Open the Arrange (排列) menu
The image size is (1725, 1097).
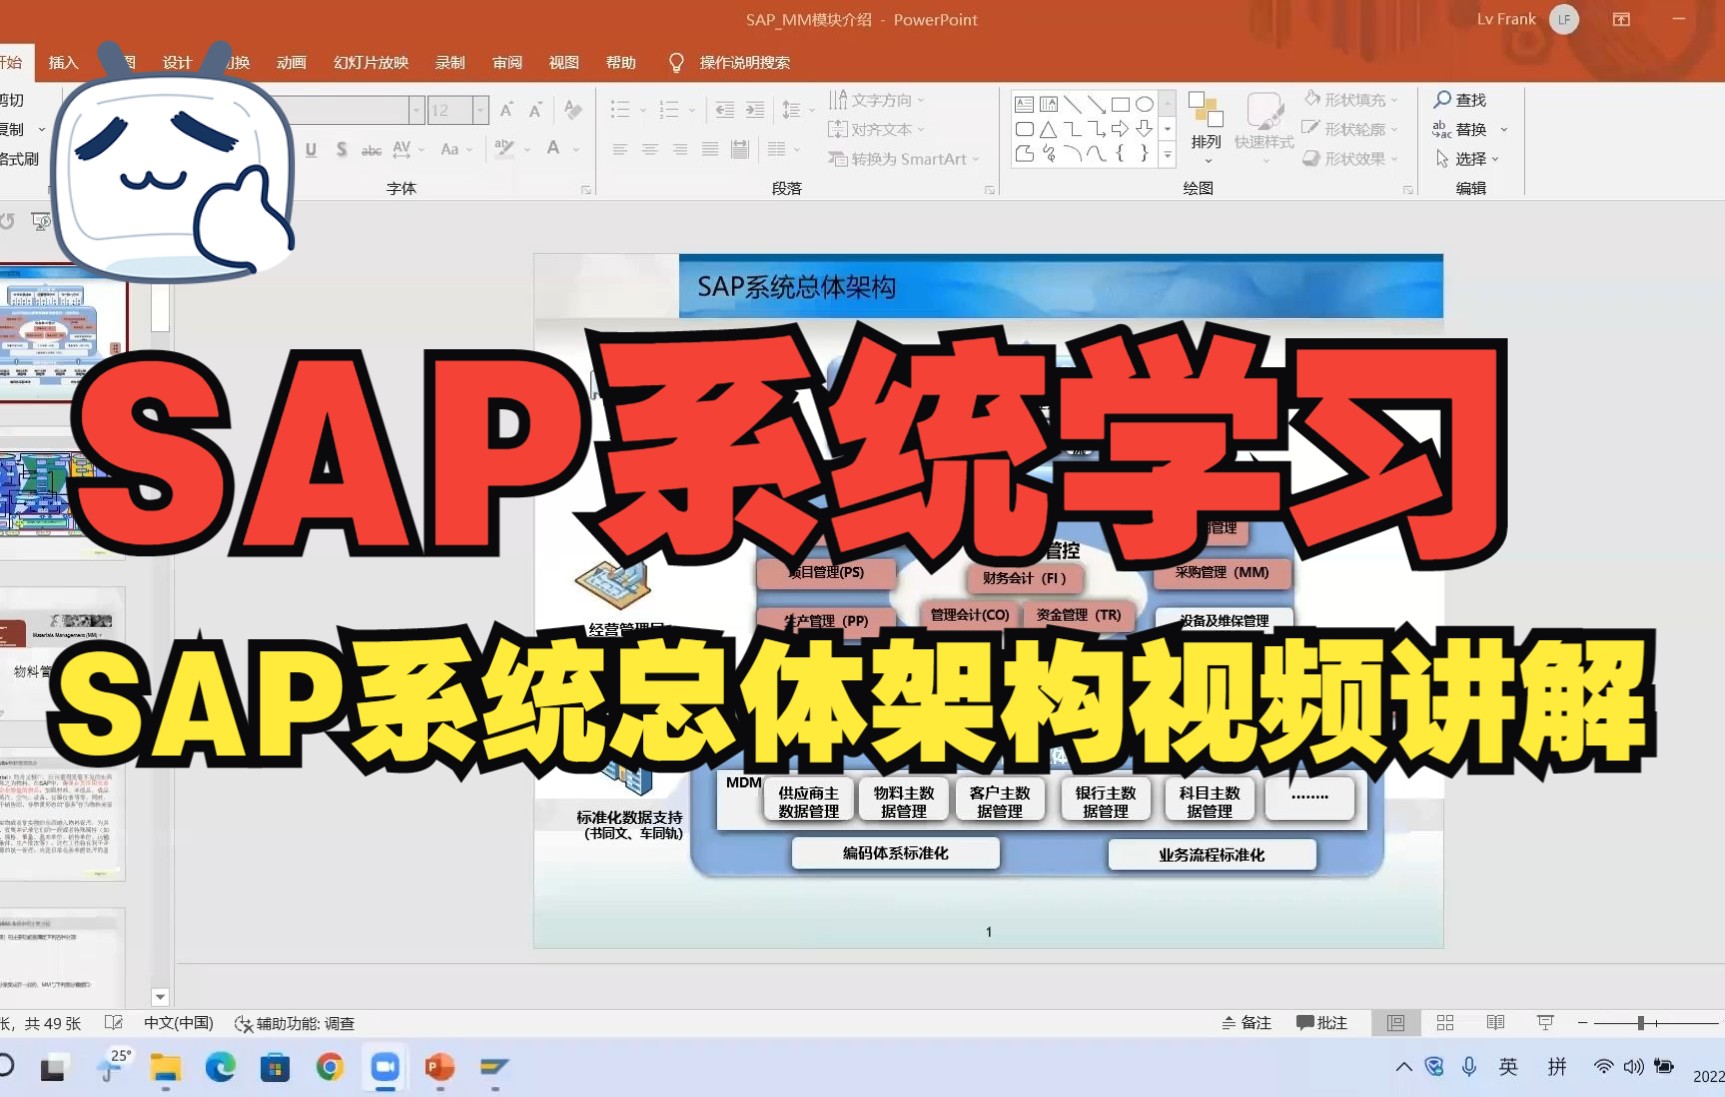(1206, 127)
